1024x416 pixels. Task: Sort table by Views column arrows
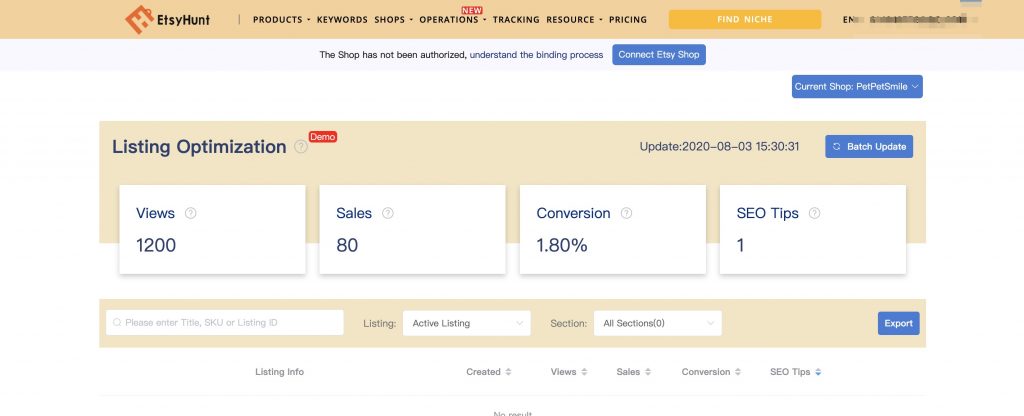pos(584,372)
